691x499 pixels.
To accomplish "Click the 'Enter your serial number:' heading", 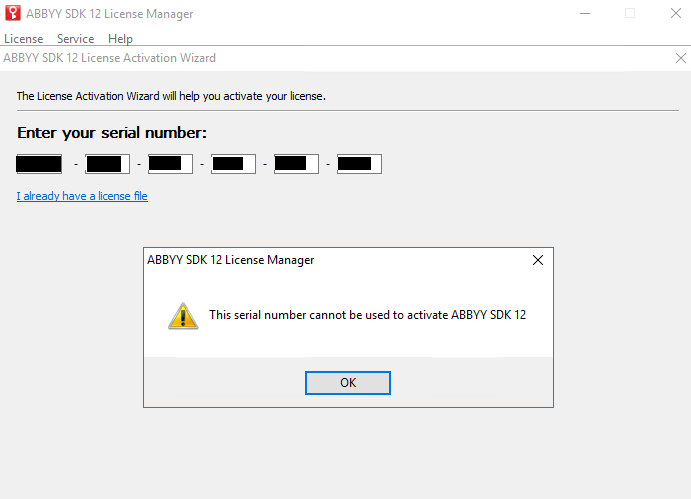I will tap(112, 133).
